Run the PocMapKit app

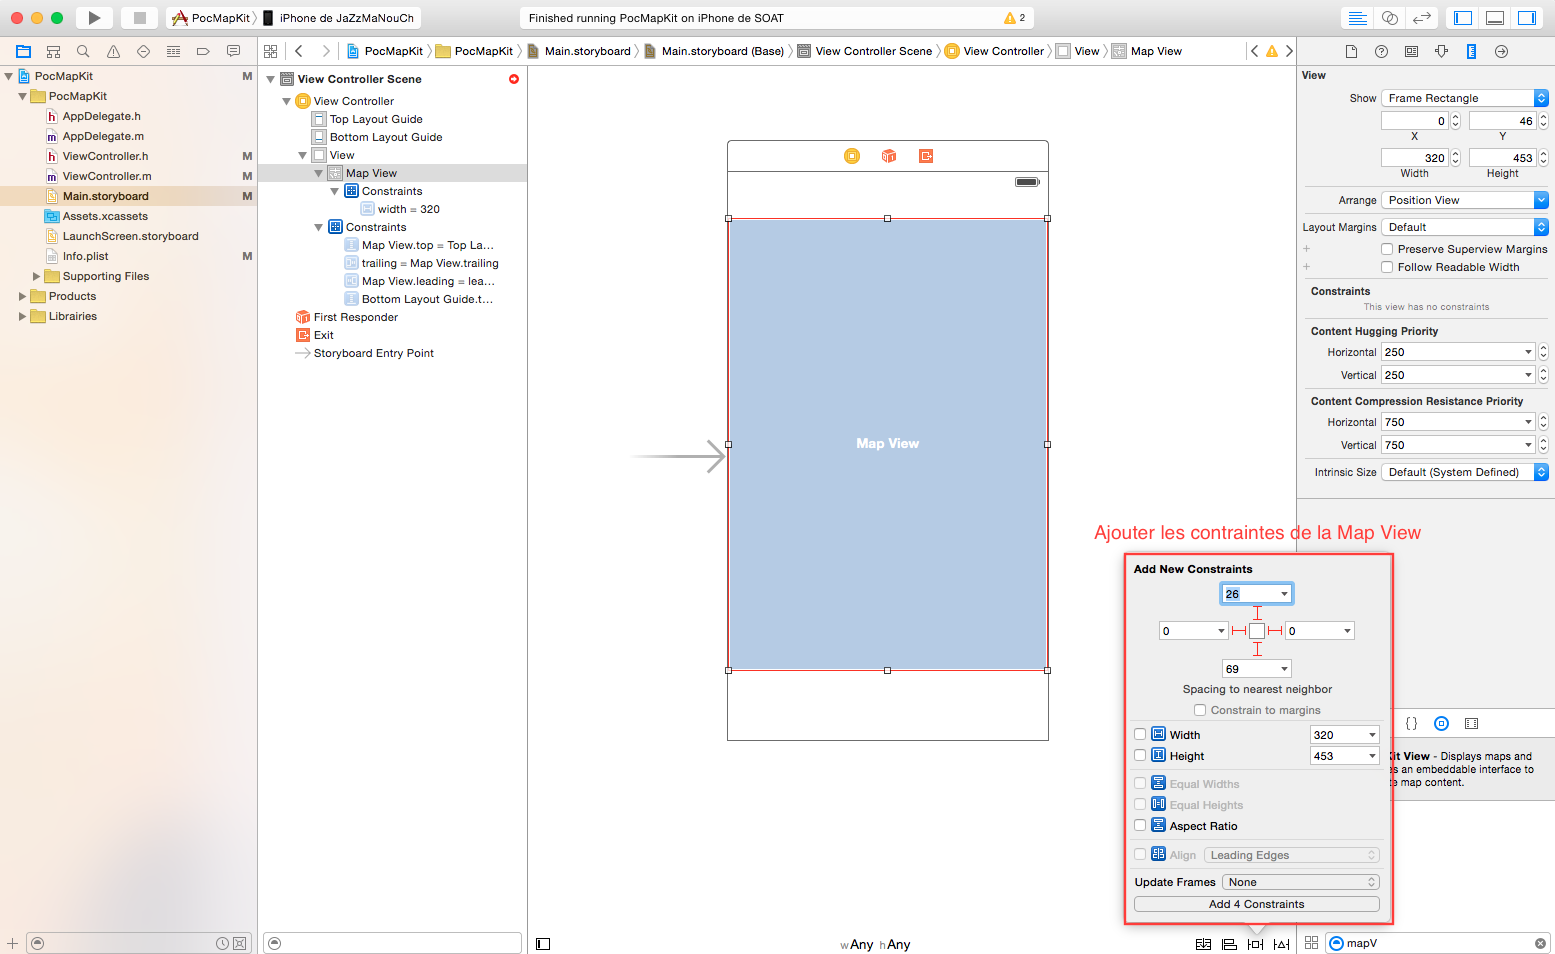pyautogui.click(x=93, y=17)
